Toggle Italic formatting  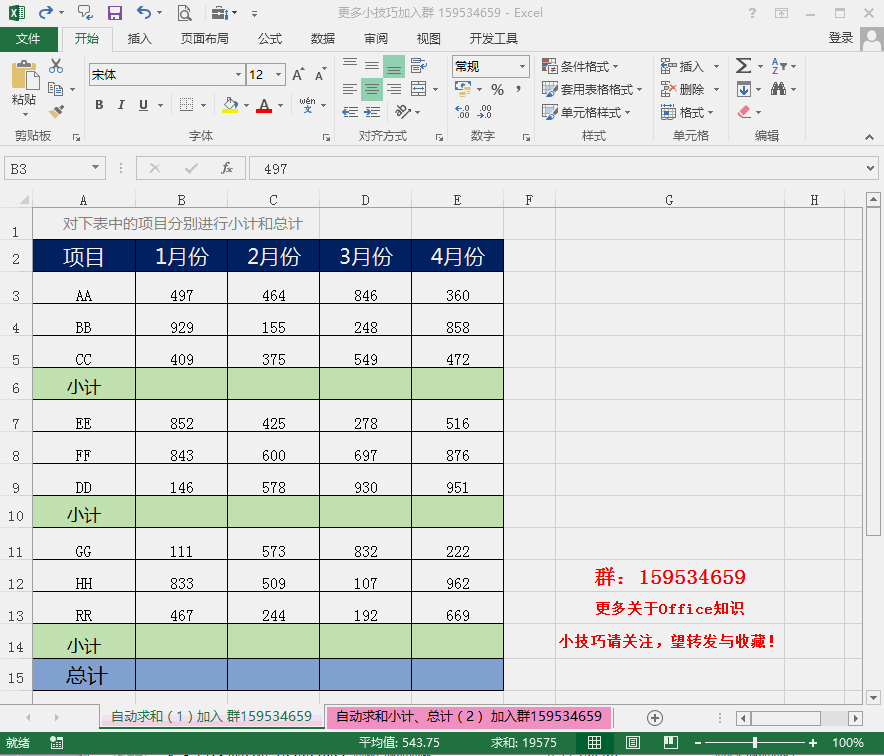pos(121,105)
